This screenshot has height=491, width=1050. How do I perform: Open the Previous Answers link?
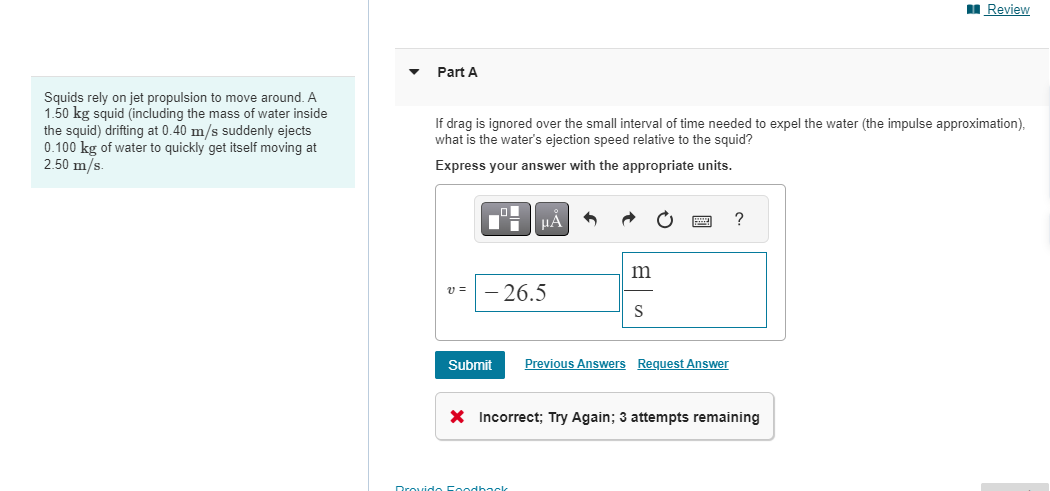point(575,364)
